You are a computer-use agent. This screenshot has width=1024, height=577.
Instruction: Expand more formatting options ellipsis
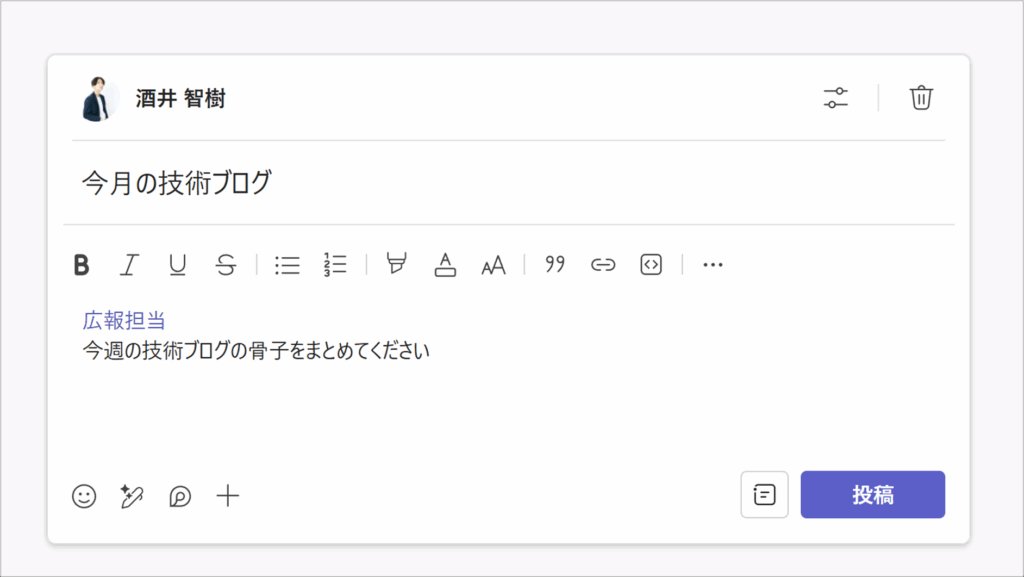tap(712, 265)
